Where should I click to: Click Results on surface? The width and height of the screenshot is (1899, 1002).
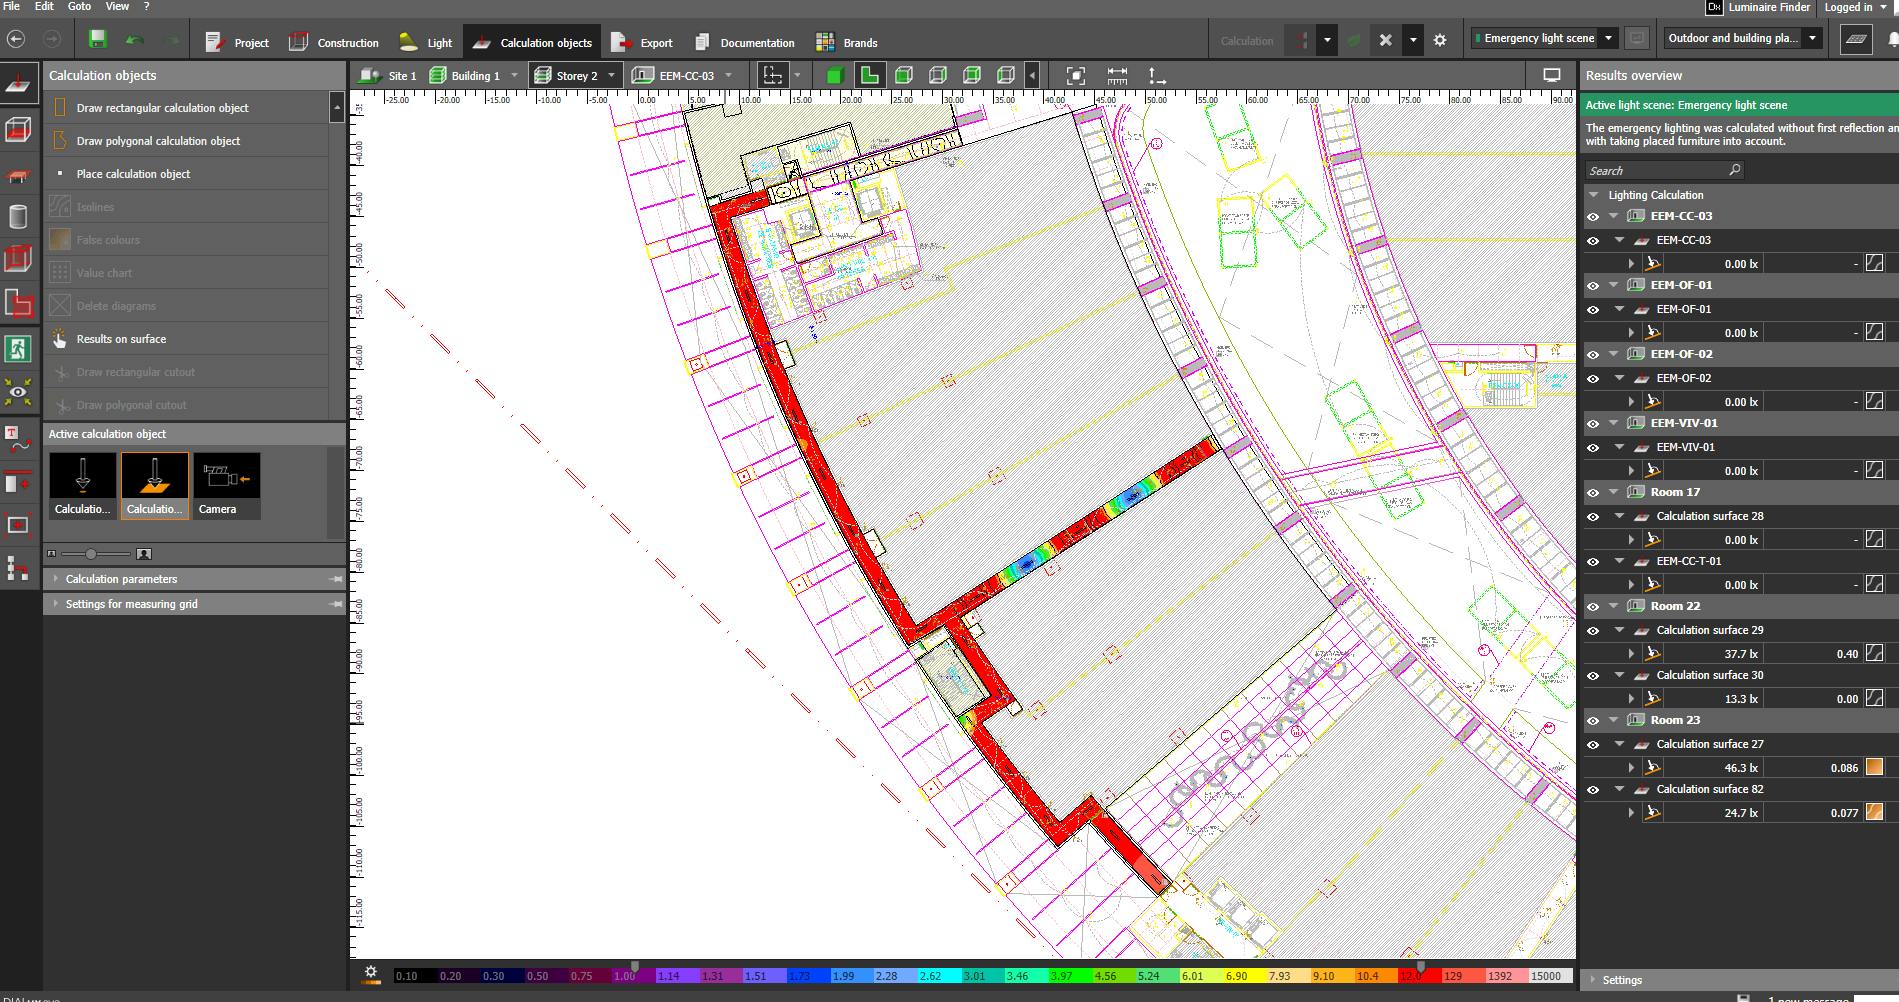(121, 339)
